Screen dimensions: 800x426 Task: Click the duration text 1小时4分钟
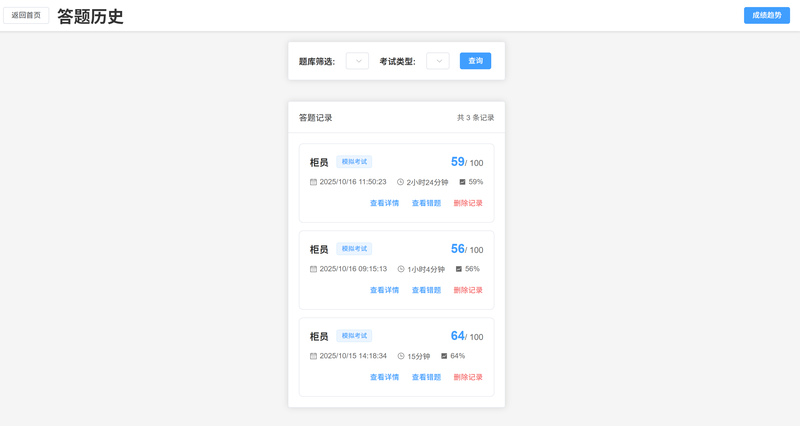(426, 269)
